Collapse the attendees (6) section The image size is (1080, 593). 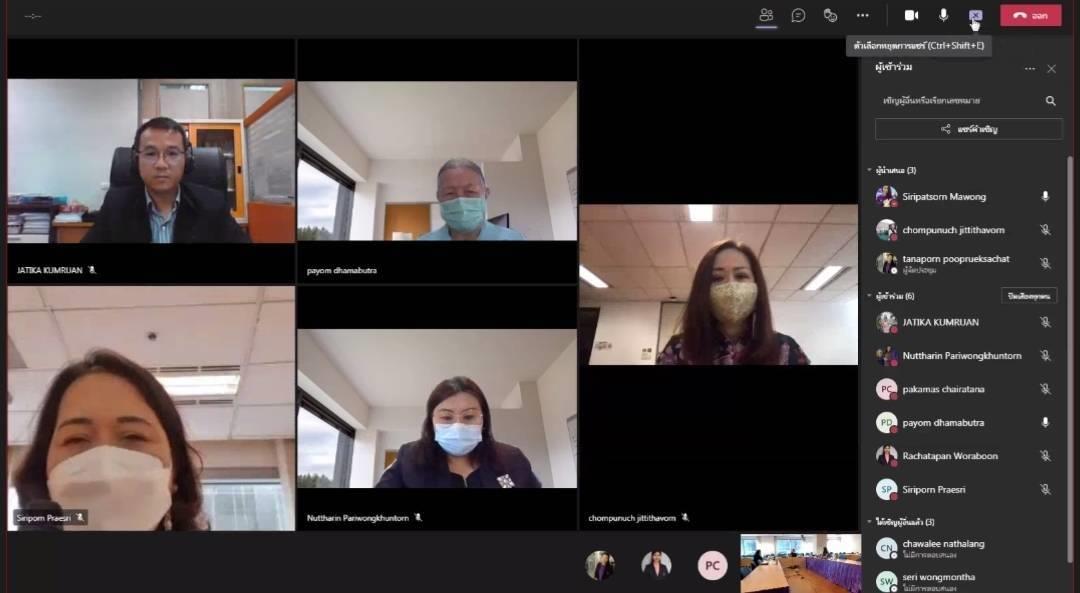870,296
